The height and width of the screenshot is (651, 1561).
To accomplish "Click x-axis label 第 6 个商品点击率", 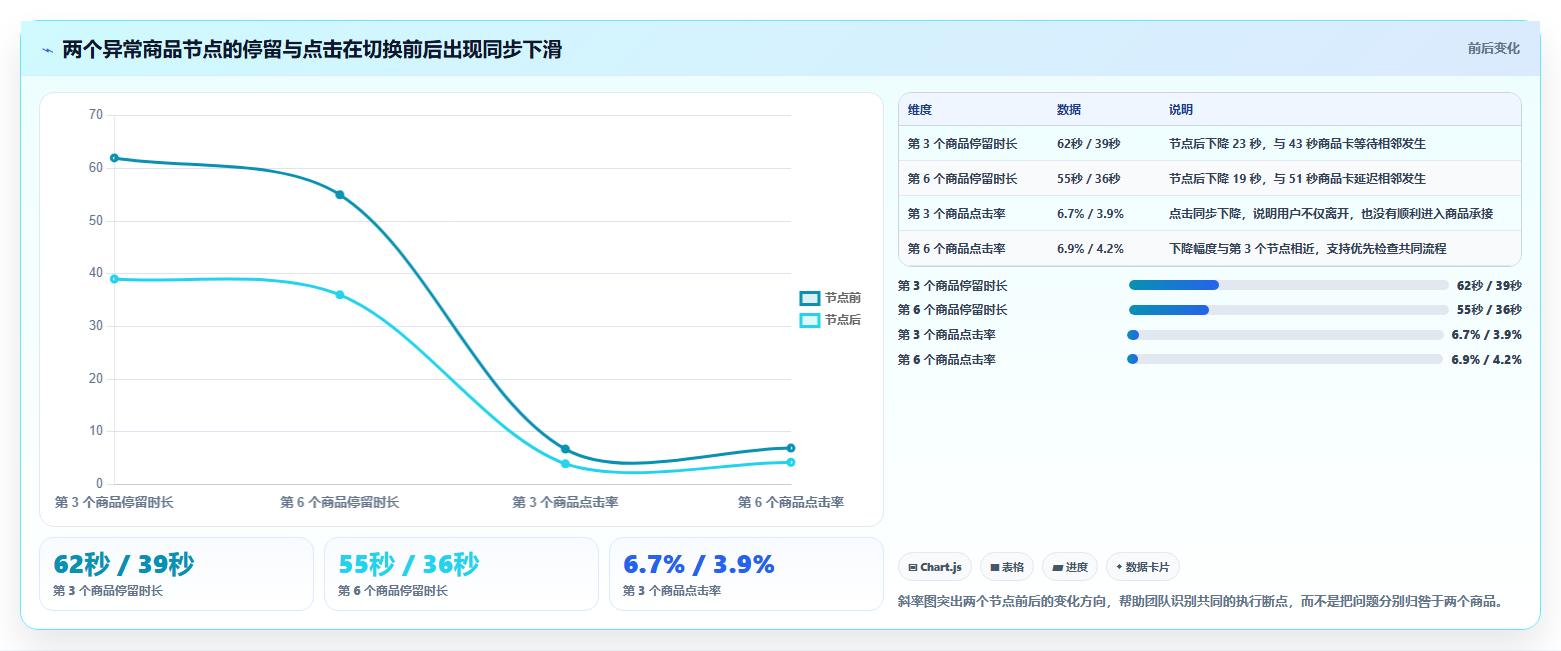I will pyautogui.click(x=791, y=502).
